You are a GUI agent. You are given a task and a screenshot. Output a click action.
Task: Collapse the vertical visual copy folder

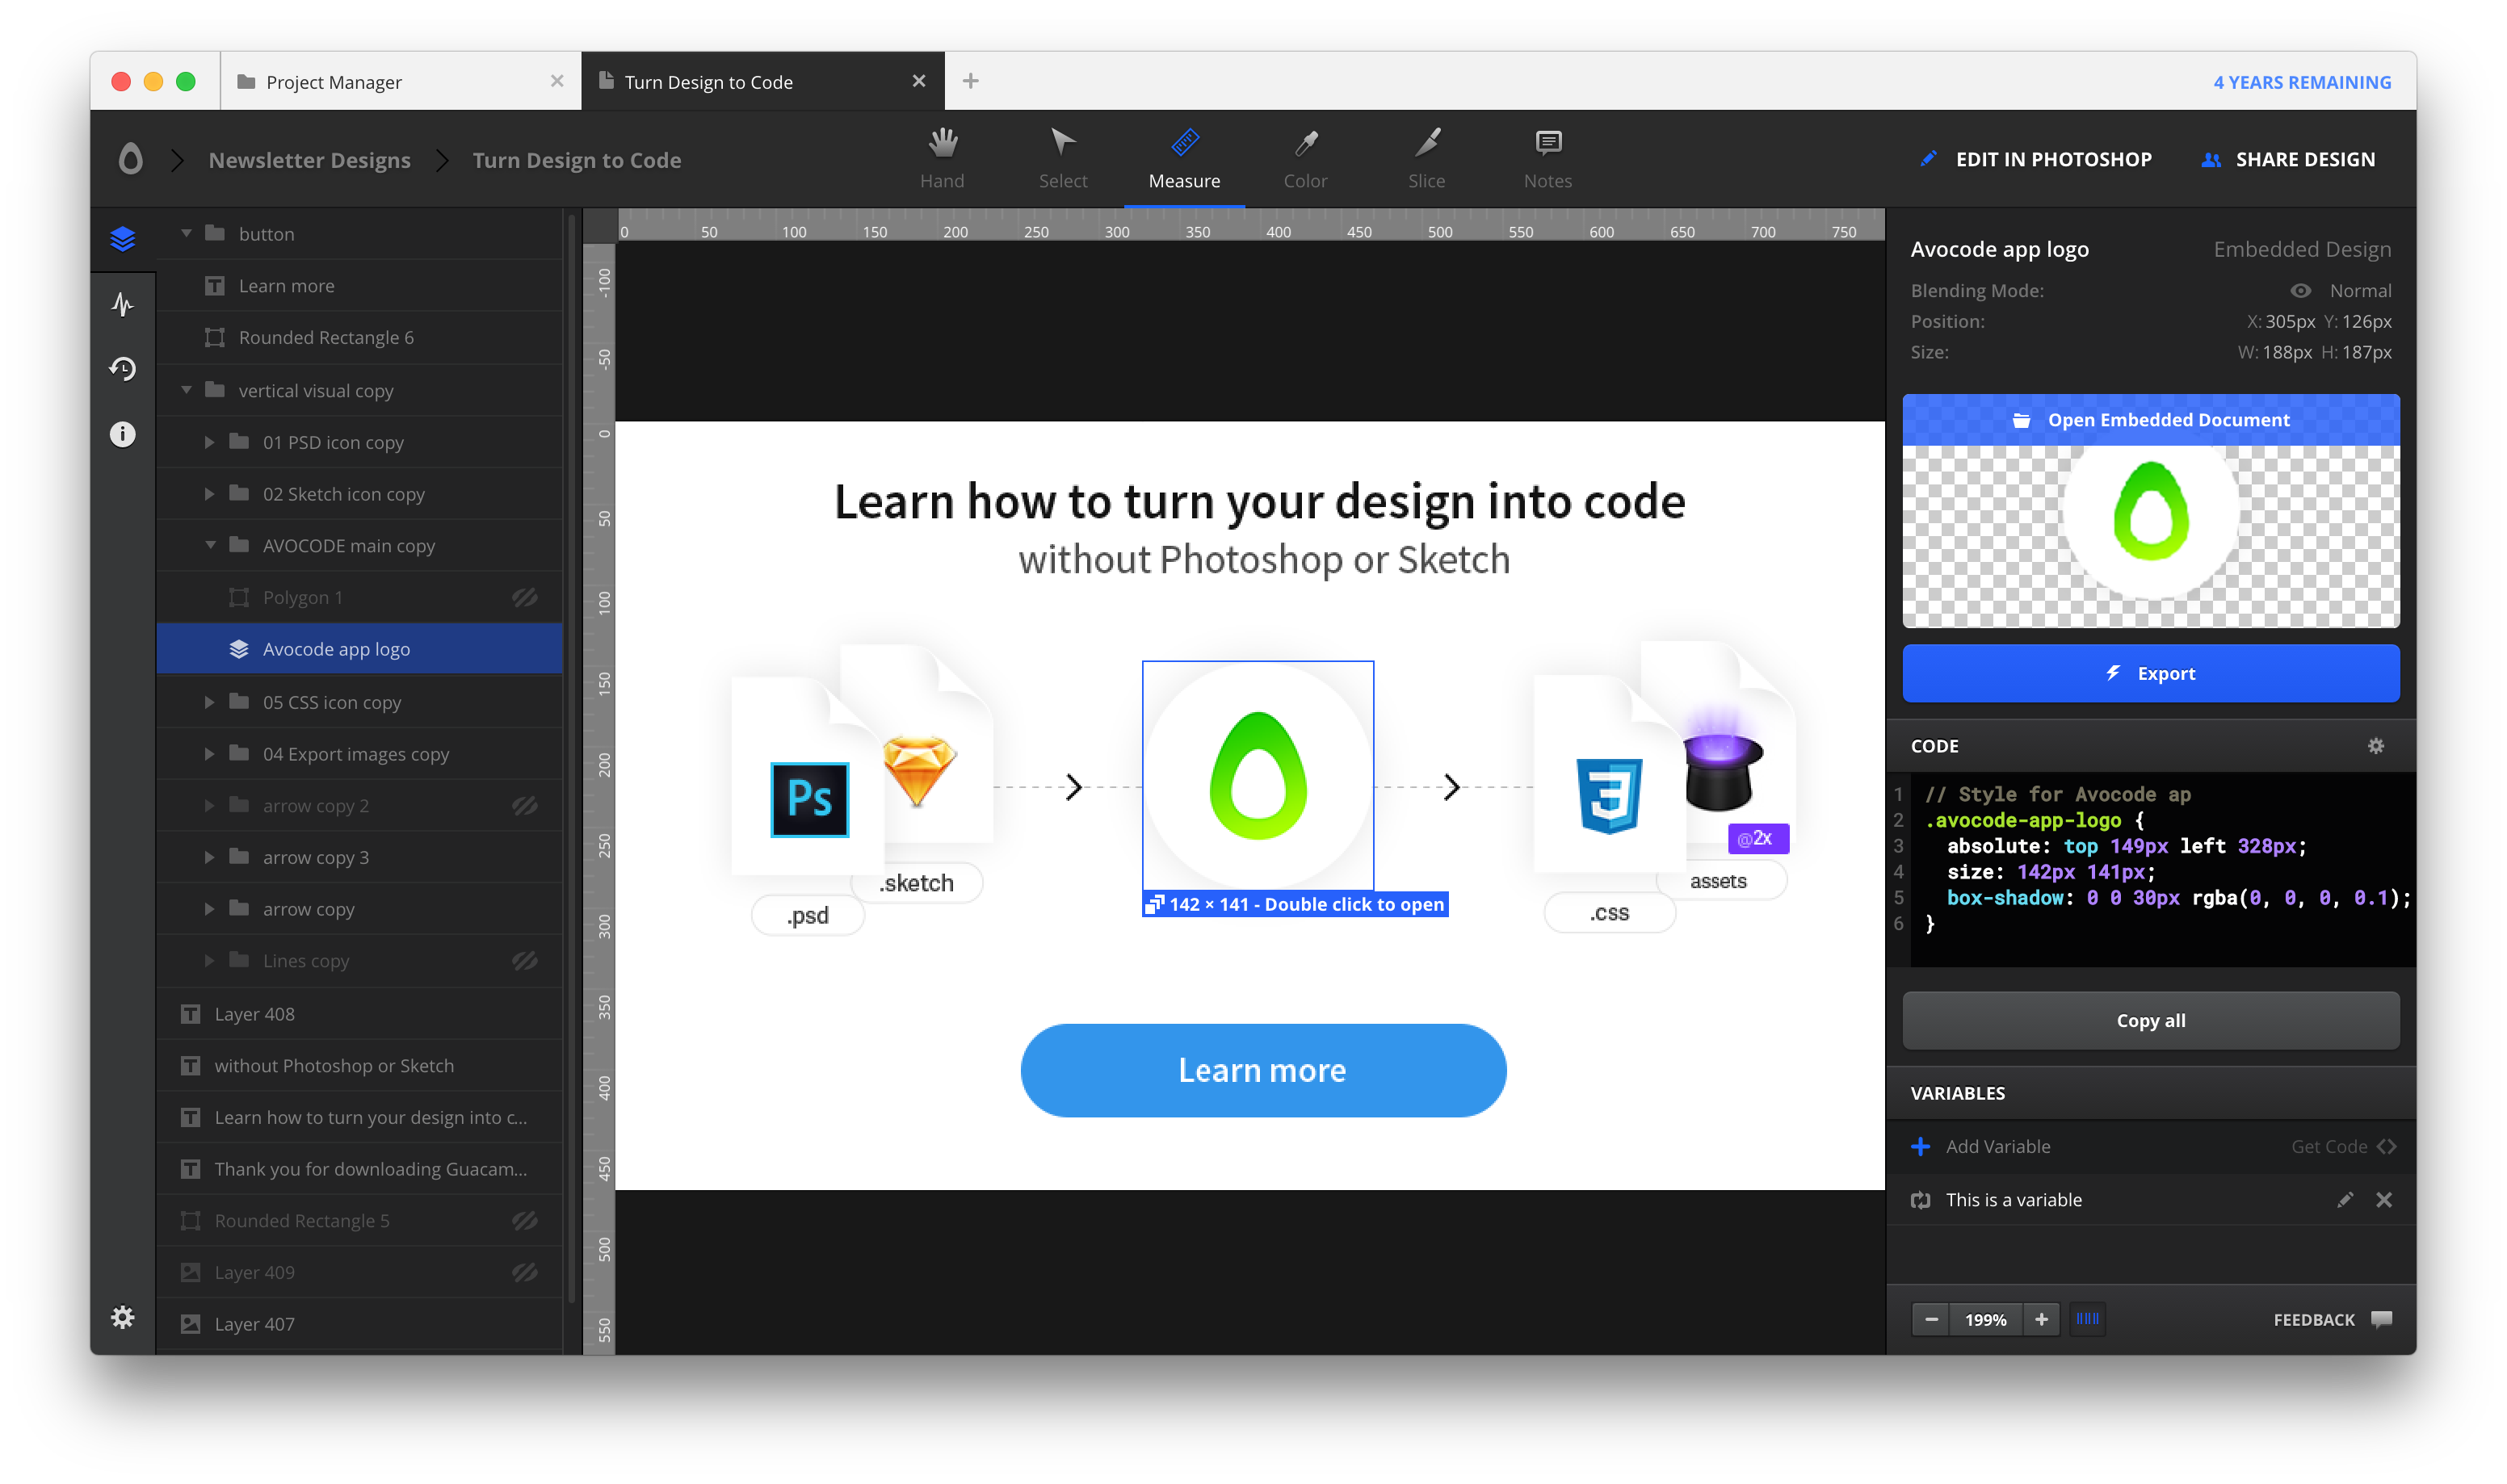click(186, 390)
